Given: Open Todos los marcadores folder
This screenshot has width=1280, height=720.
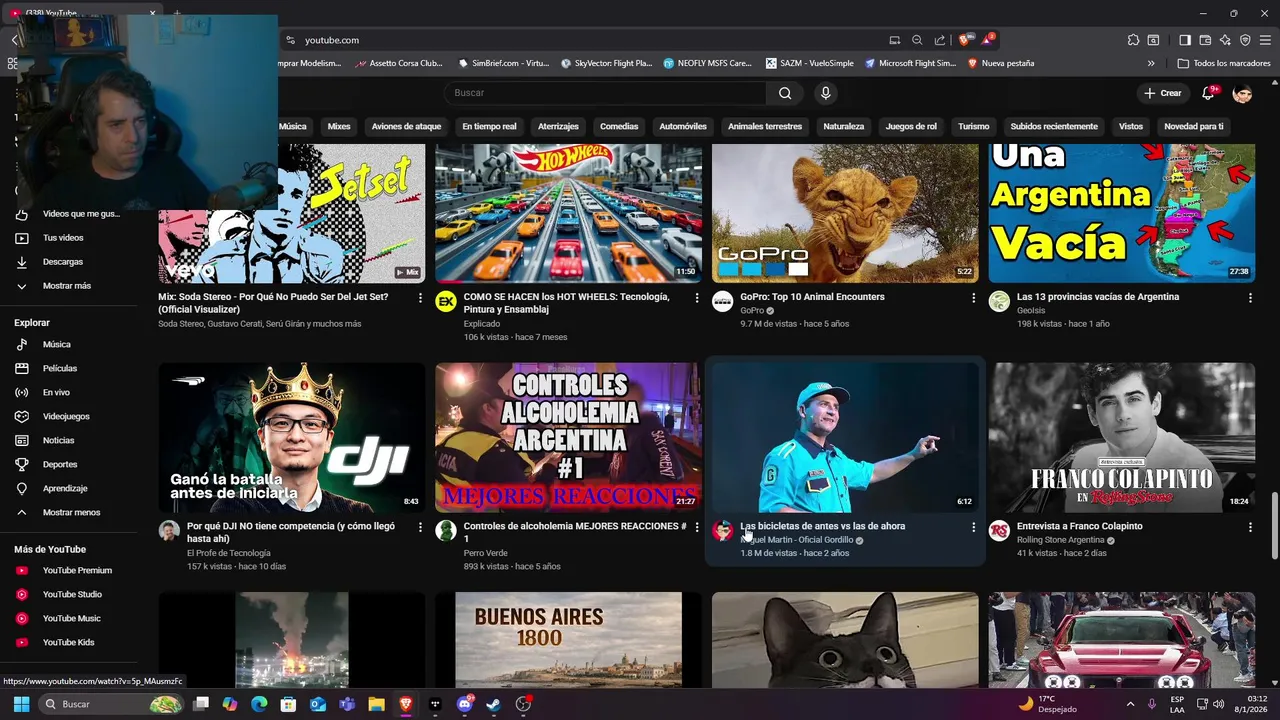Looking at the screenshot, I should (1224, 63).
